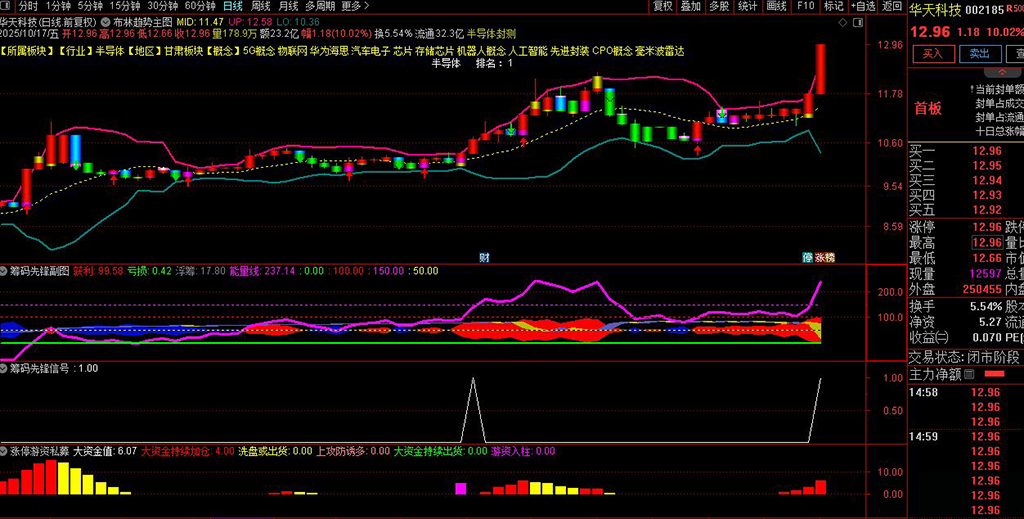Open the 筹码先锋副图 indicator dropdown arrow
This screenshot has width=1024, height=519.
(x=5, y=270)
